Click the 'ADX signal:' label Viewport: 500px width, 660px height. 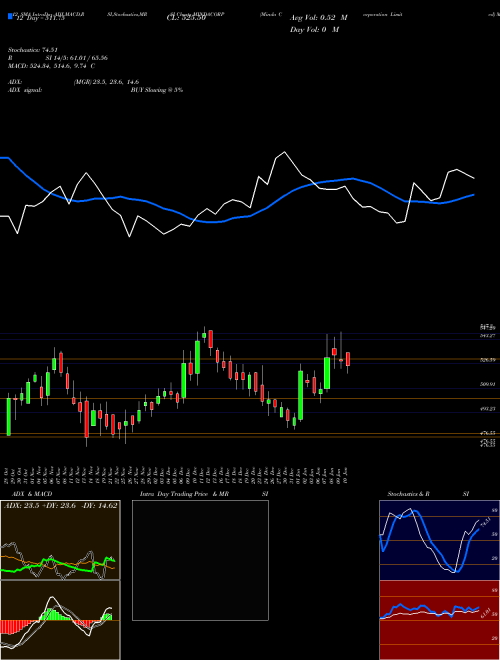[25, 90]
